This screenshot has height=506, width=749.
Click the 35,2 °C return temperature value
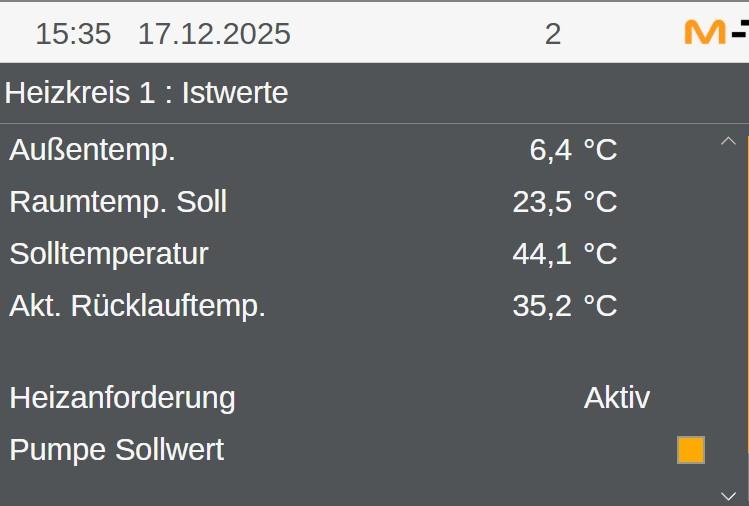[x=564, y=306]
